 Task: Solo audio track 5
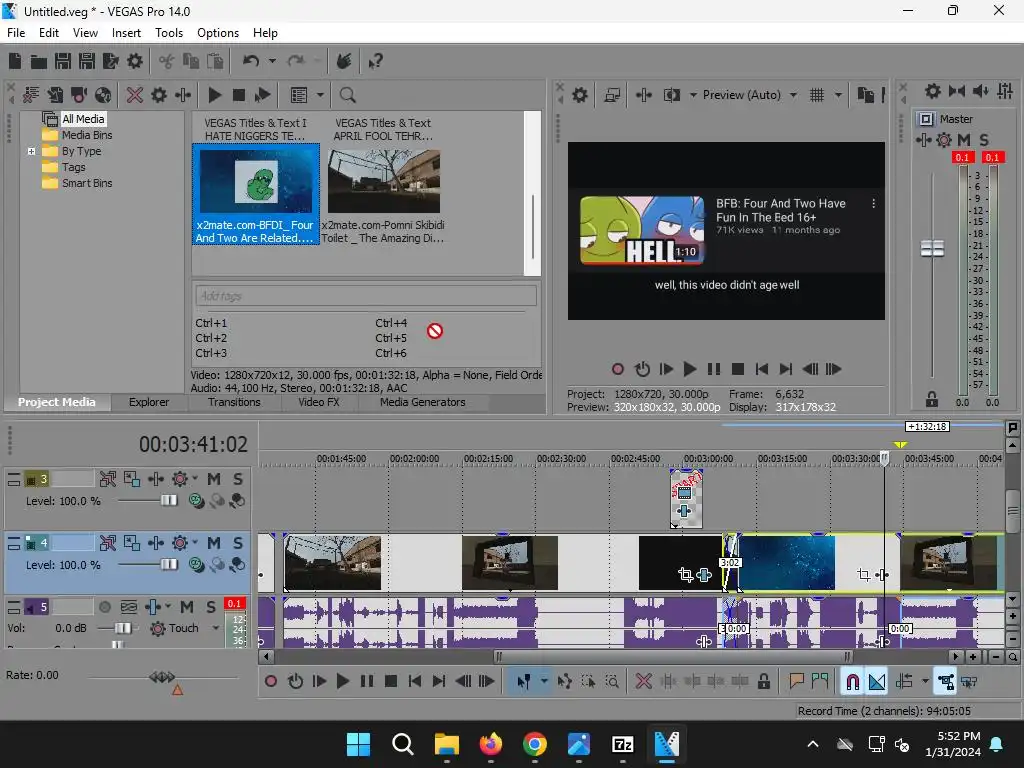tap(210, 607)
